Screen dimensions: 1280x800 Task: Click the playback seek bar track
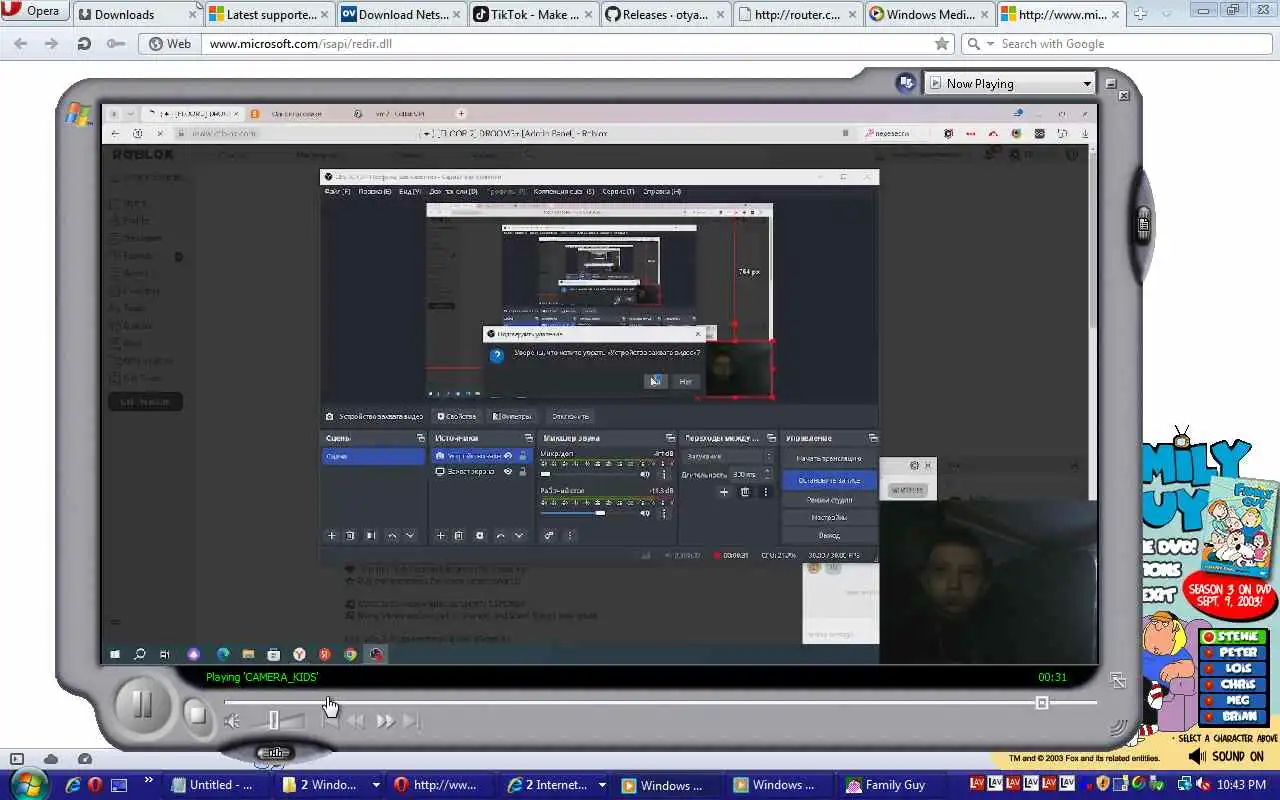[660, 703]
